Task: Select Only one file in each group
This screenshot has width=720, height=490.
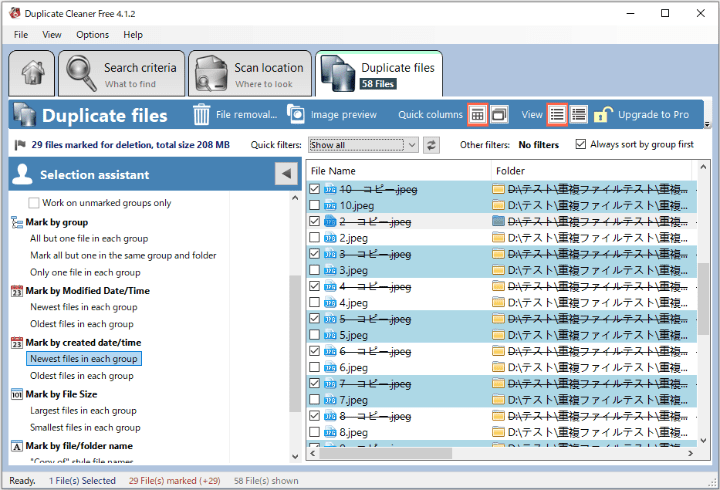Action: [85, 273]
